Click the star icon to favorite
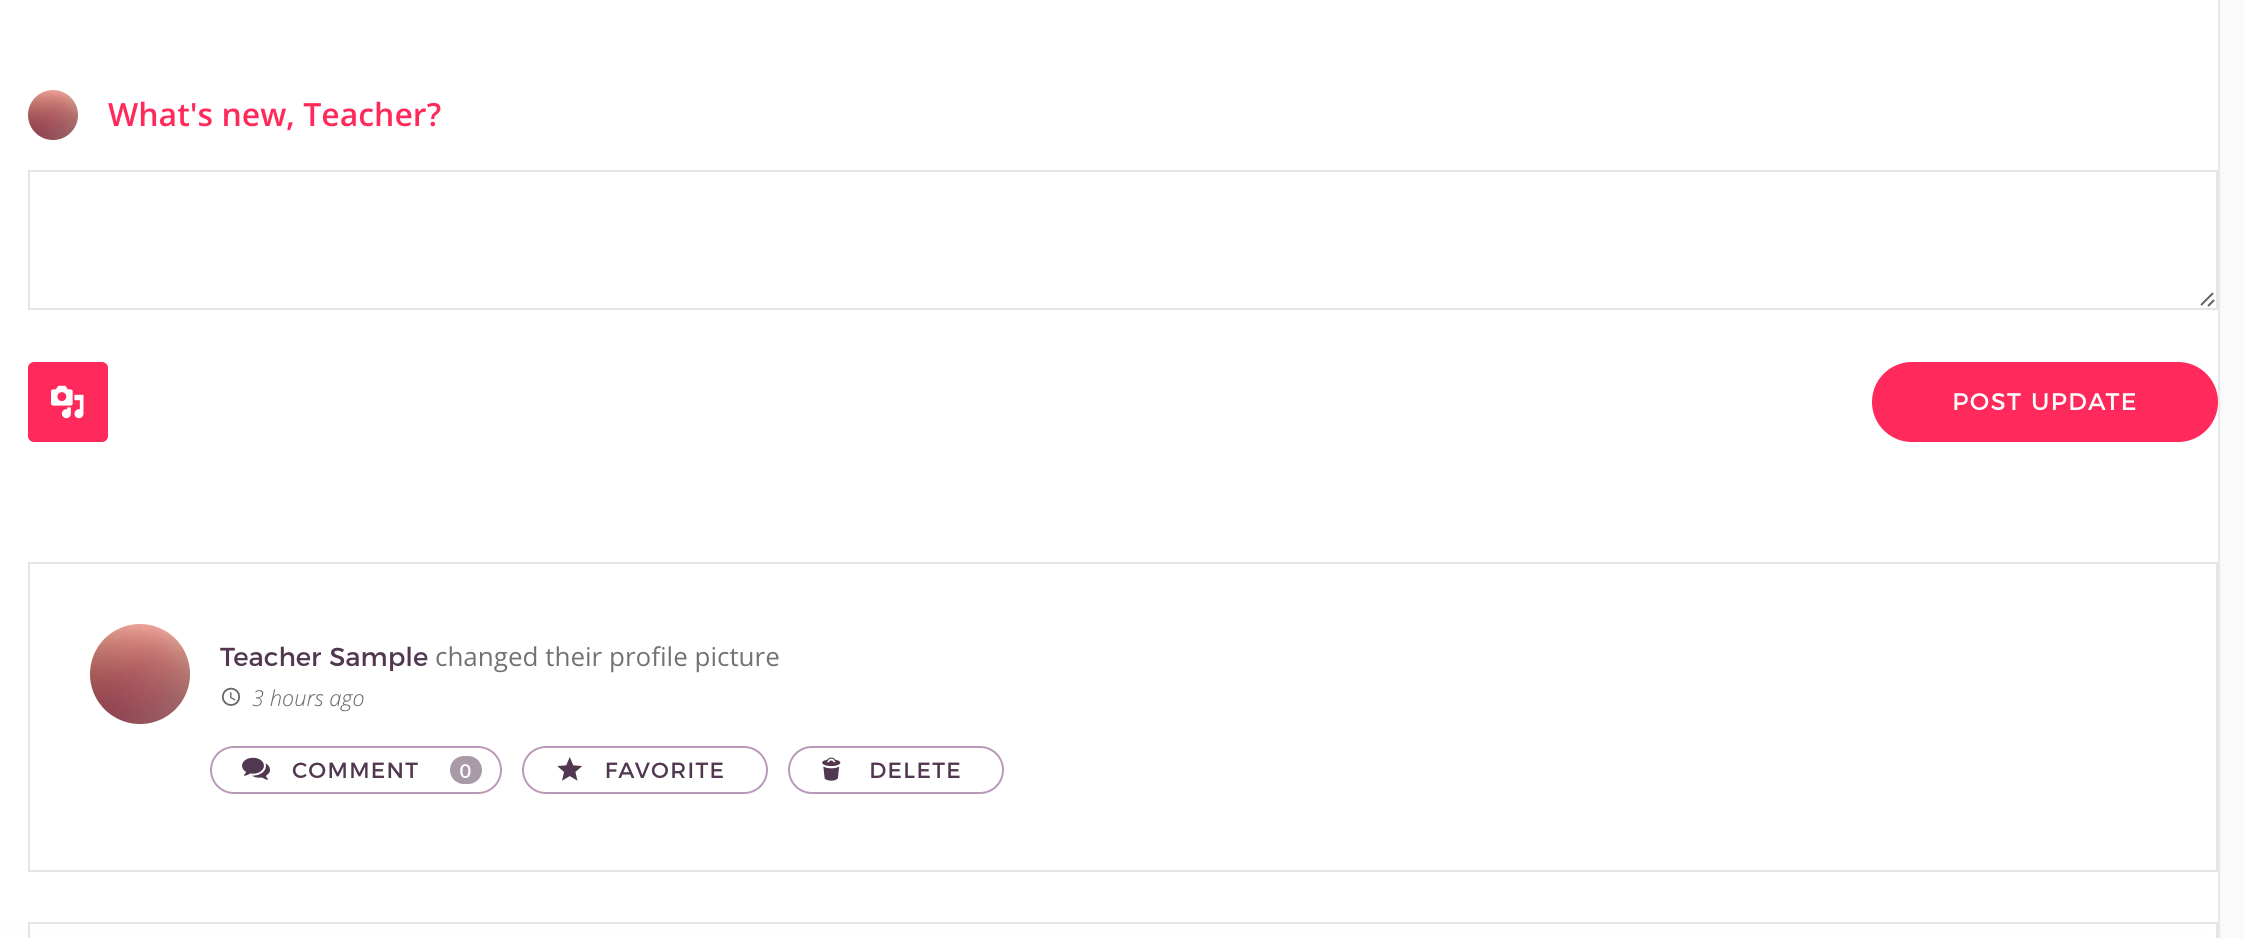This screenshot has height=938, width=2244. point(570,769)
